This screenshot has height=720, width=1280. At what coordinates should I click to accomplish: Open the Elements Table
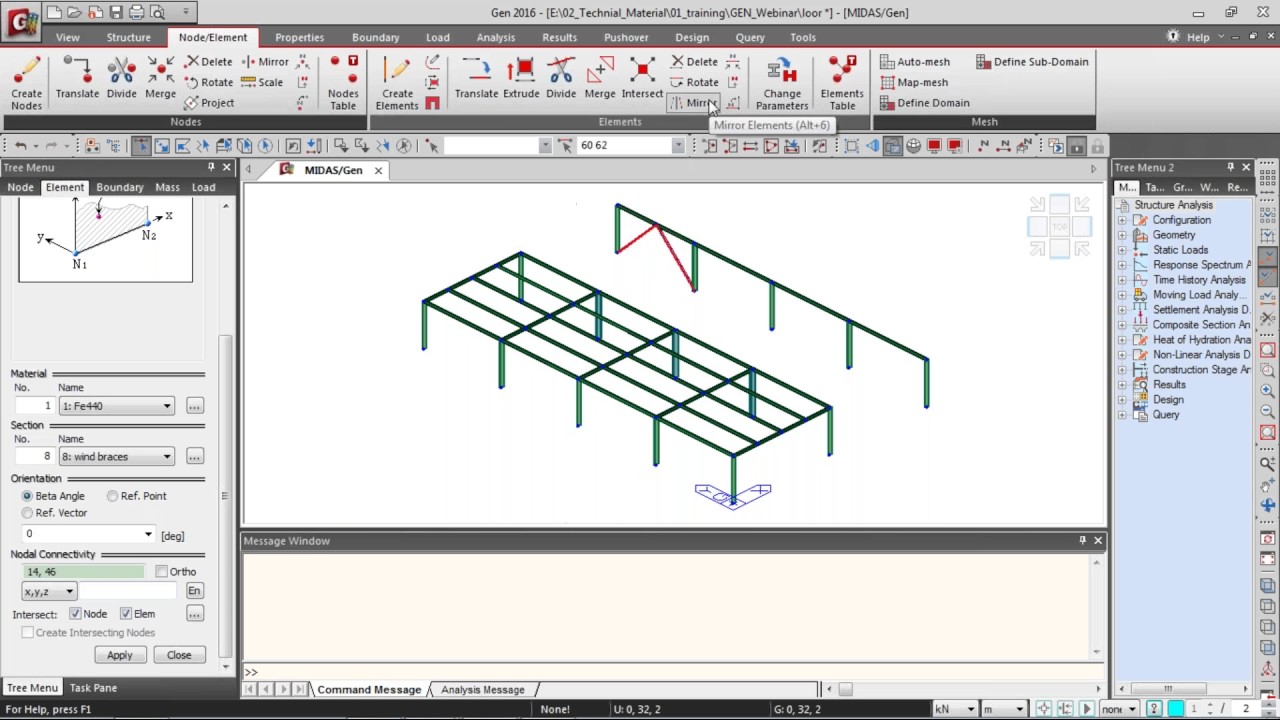842,82
